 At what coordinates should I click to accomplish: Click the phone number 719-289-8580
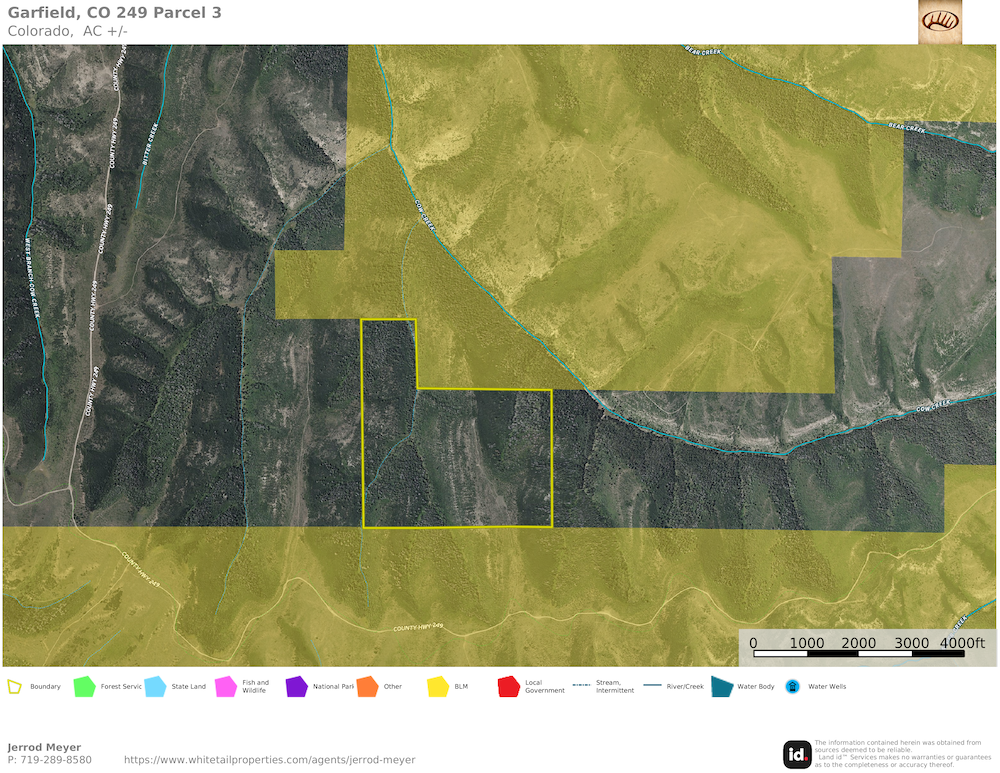[50, 760]
